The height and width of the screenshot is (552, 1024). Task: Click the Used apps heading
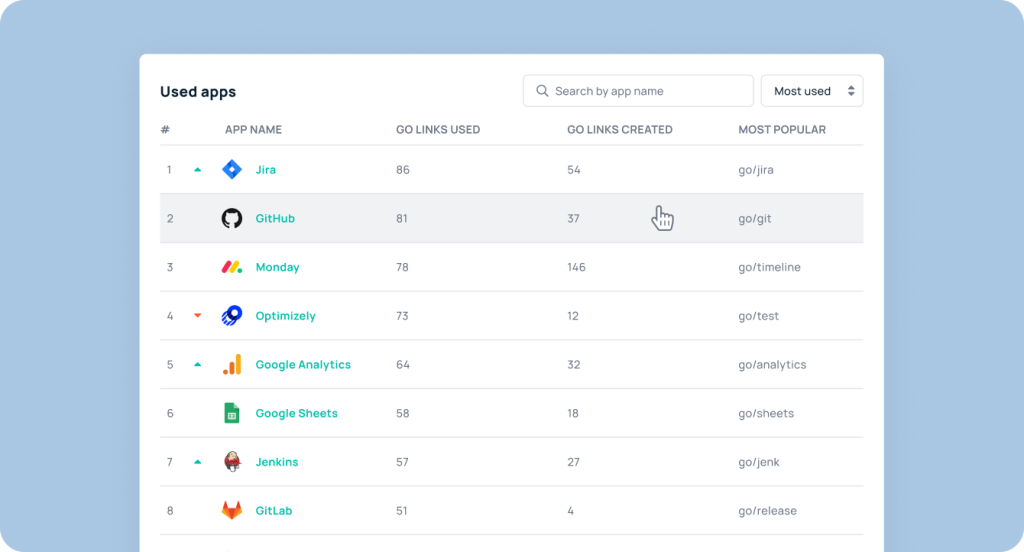click(198, 91)
